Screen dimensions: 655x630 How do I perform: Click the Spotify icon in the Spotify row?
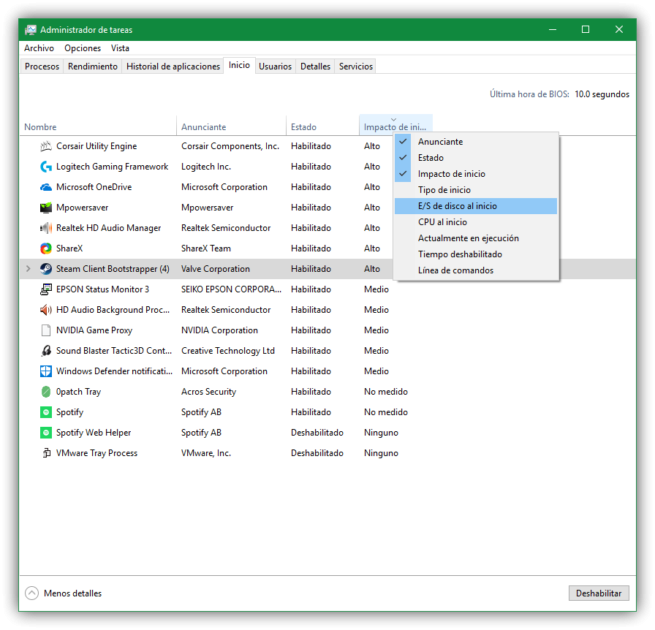coord(46,412)
